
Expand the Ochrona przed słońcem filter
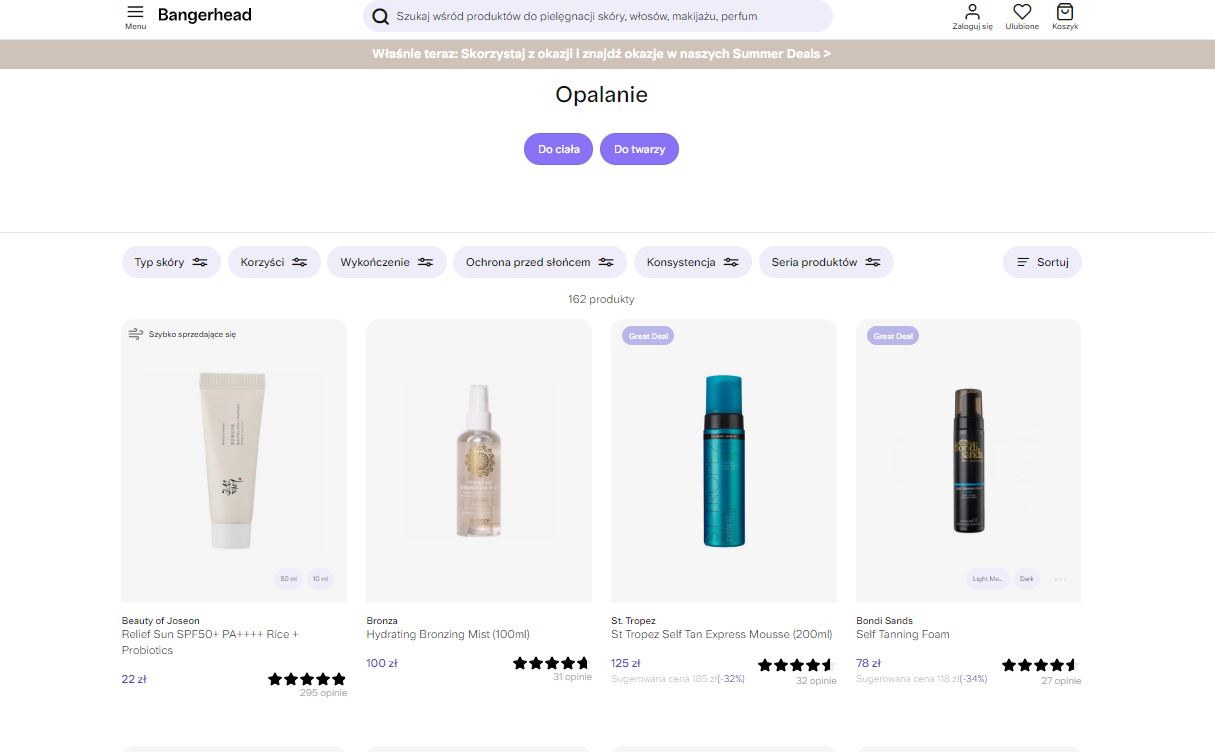tap(540, 262)
